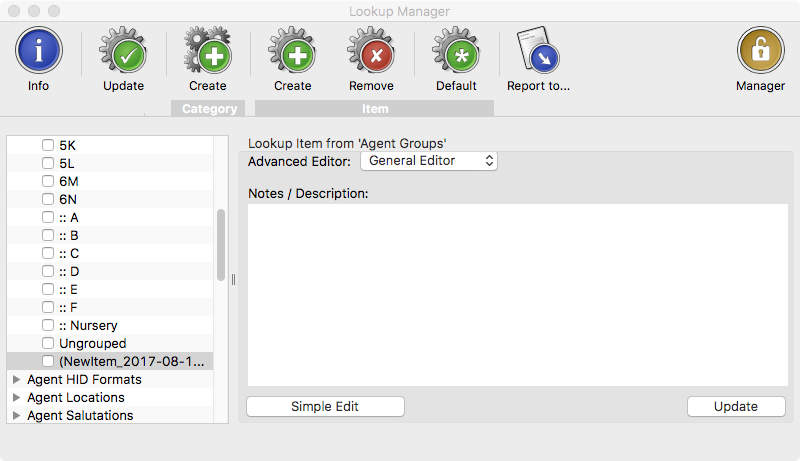
Task: Click the split pane divider handle
Action: pyautogui.click(x=233, y=279)
